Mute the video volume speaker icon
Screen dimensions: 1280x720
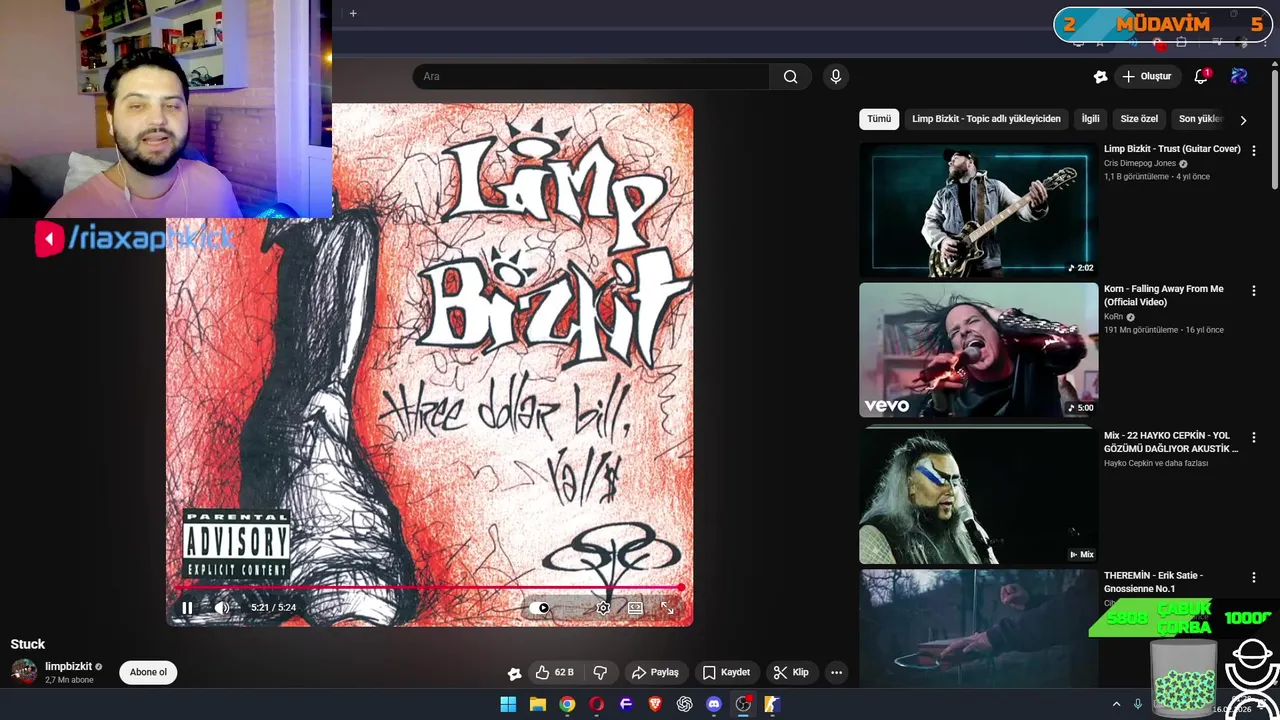pos(221,608)
